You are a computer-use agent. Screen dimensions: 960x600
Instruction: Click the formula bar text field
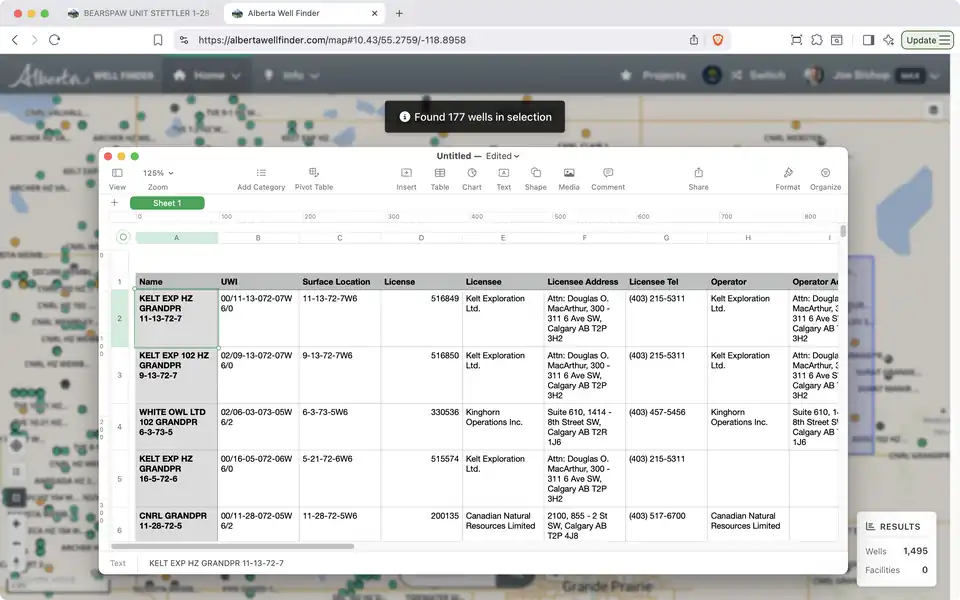490,563
